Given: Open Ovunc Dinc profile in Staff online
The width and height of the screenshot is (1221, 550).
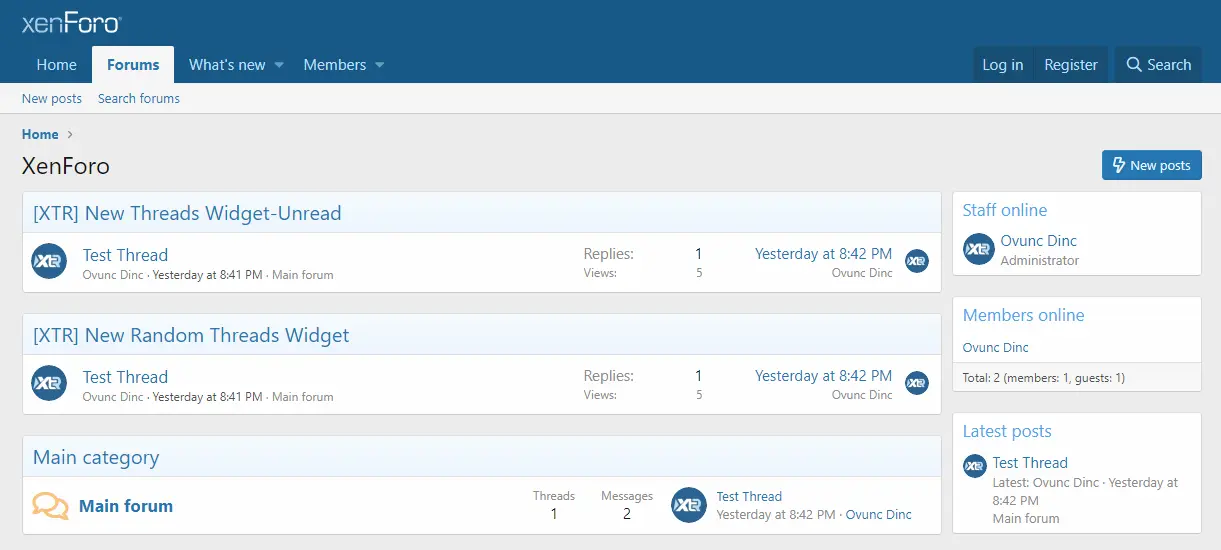Looking at the screenshot, I should [1039, 241].
